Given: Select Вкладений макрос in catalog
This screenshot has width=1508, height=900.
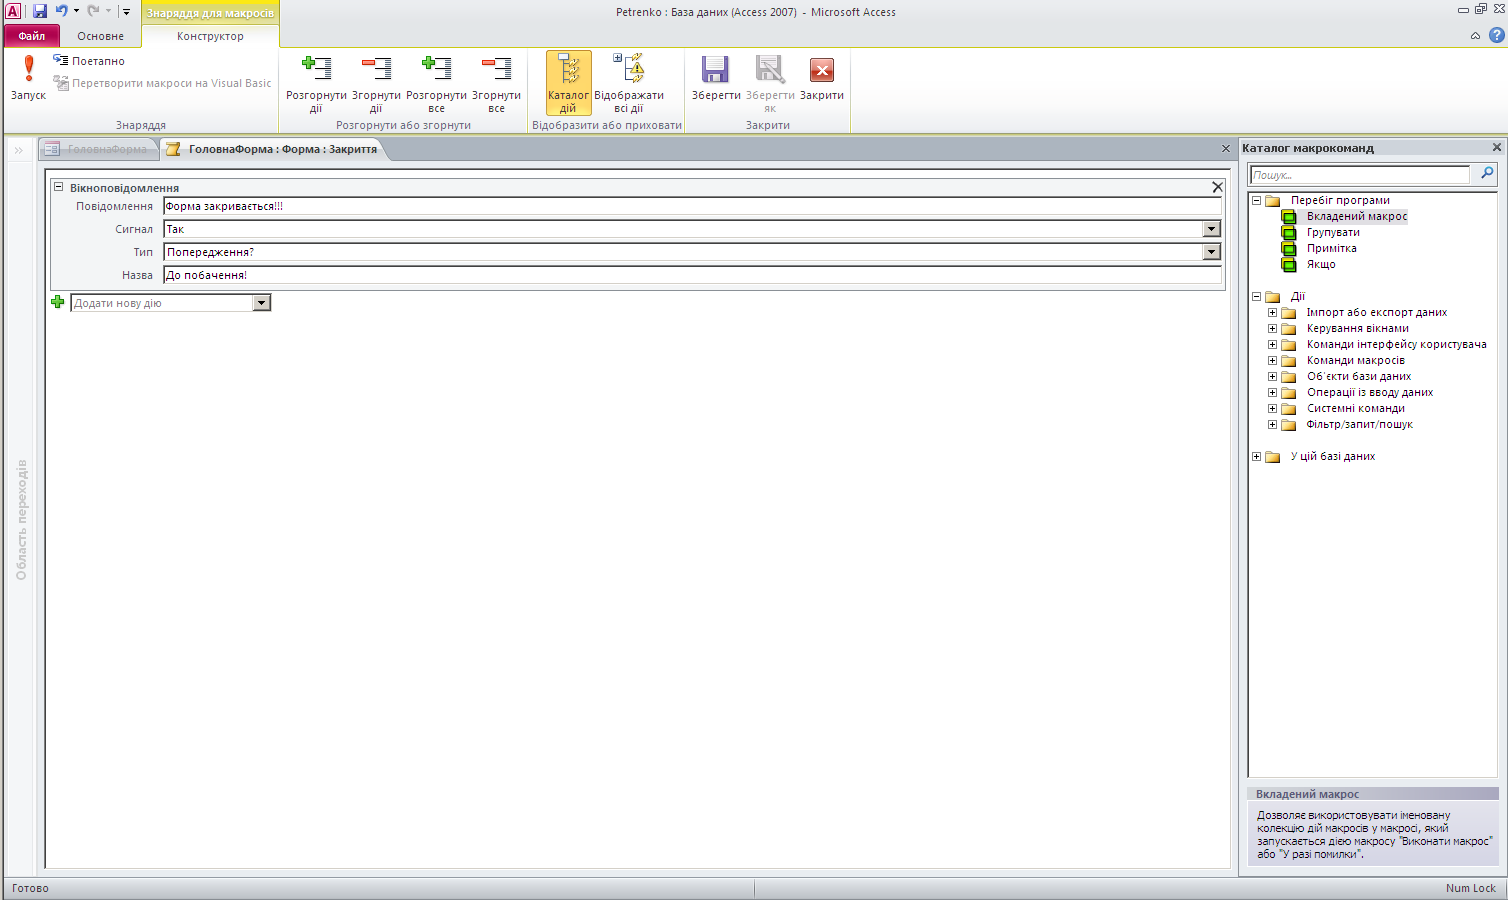Looking at the screenshot, I should (1356, 216).
